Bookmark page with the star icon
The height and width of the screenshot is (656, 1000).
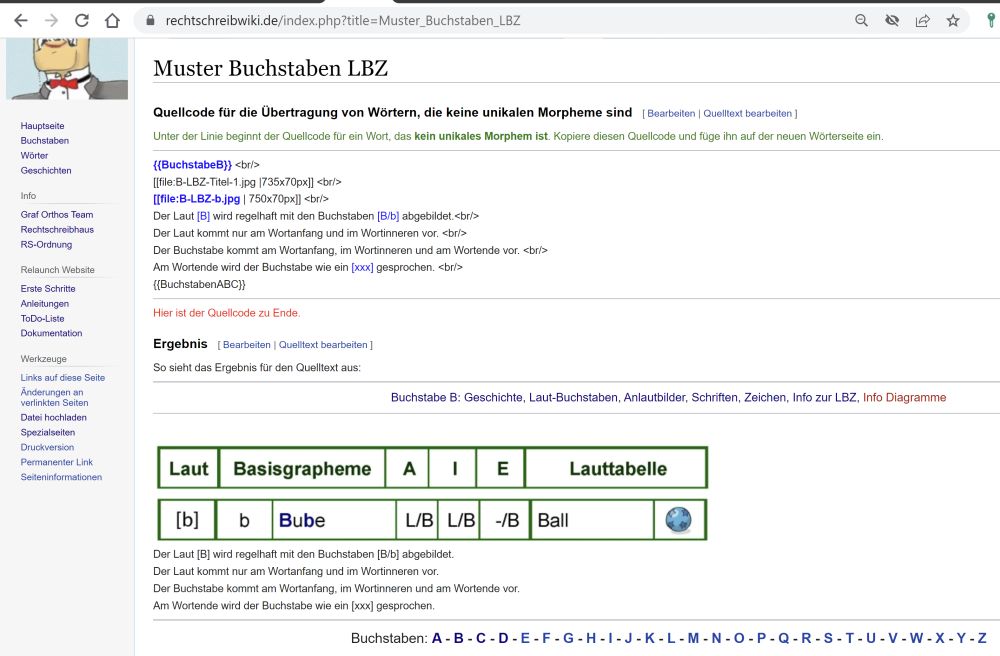point(953,20)
